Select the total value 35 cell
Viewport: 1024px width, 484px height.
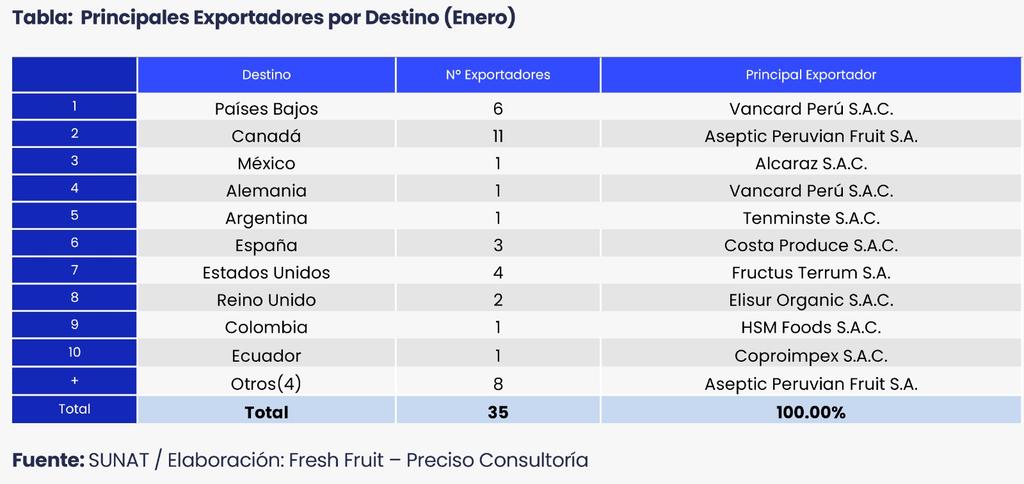click(x=498, y=411)
